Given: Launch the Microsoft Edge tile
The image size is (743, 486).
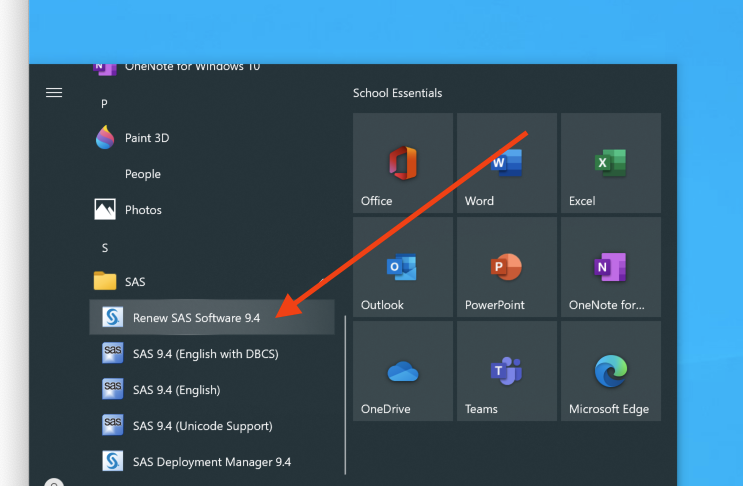Looking at the screenshot, I should pos(610,371).
